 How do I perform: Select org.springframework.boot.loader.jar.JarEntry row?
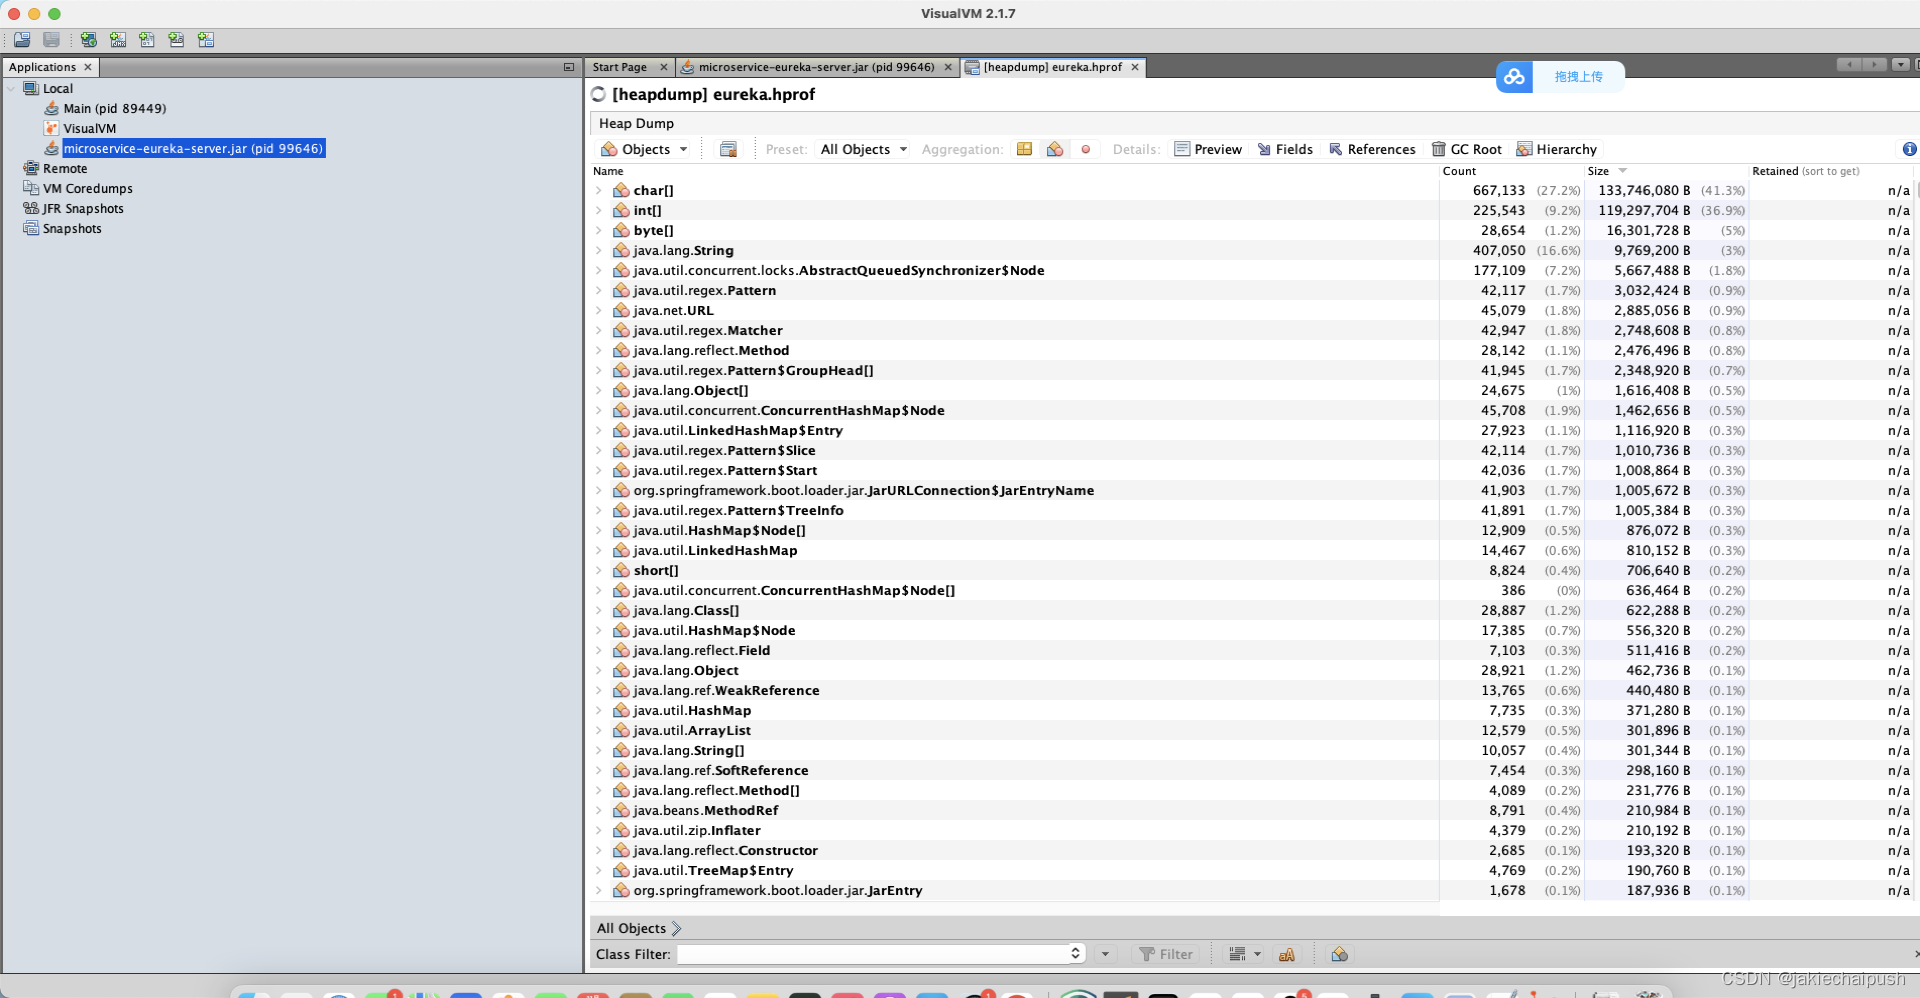[x=1250, y=890]
